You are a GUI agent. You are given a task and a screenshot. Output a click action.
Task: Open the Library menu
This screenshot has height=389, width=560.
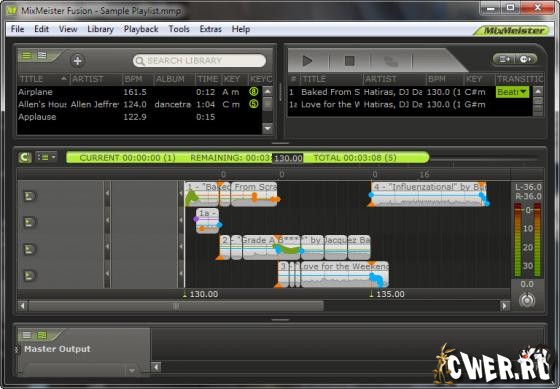(100, 29)
